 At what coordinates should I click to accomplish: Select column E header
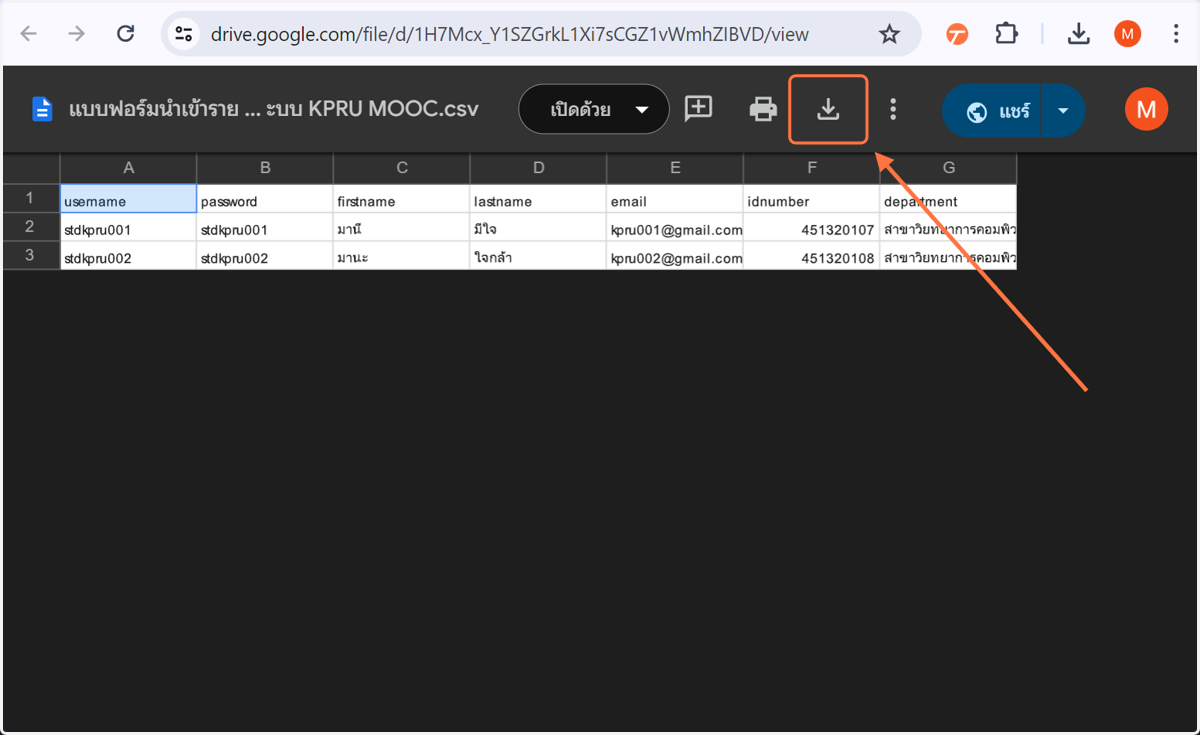pyautogui.click(x=675, y=168)
